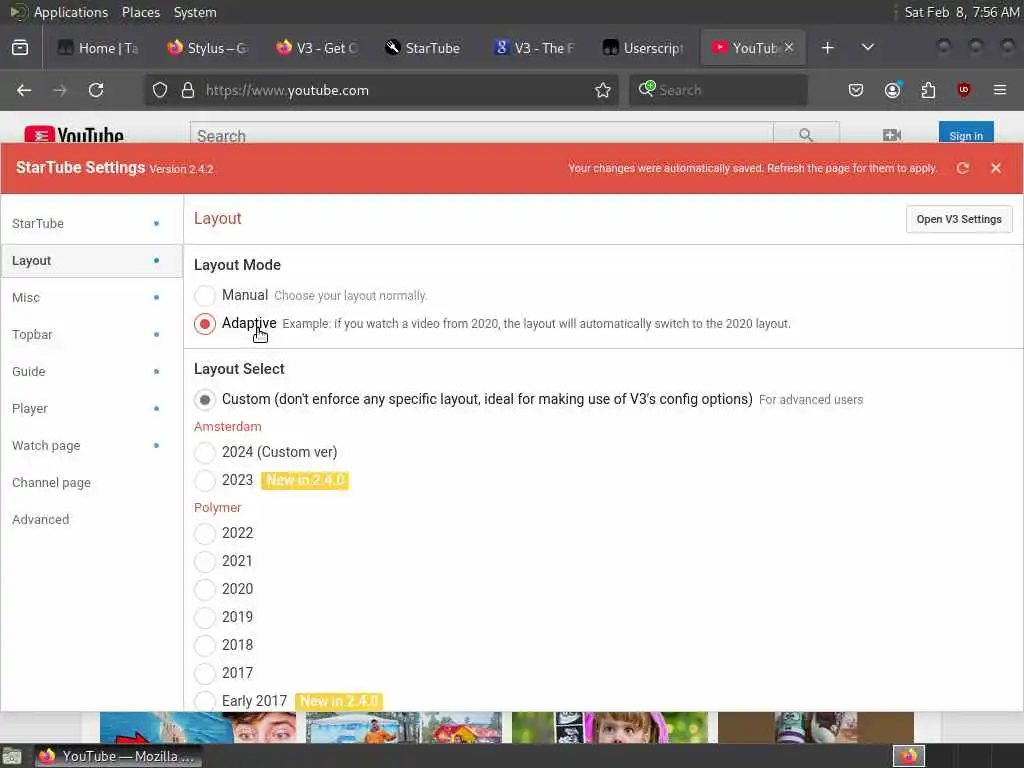Open the Firefox View icon

[x=20, y=48]
